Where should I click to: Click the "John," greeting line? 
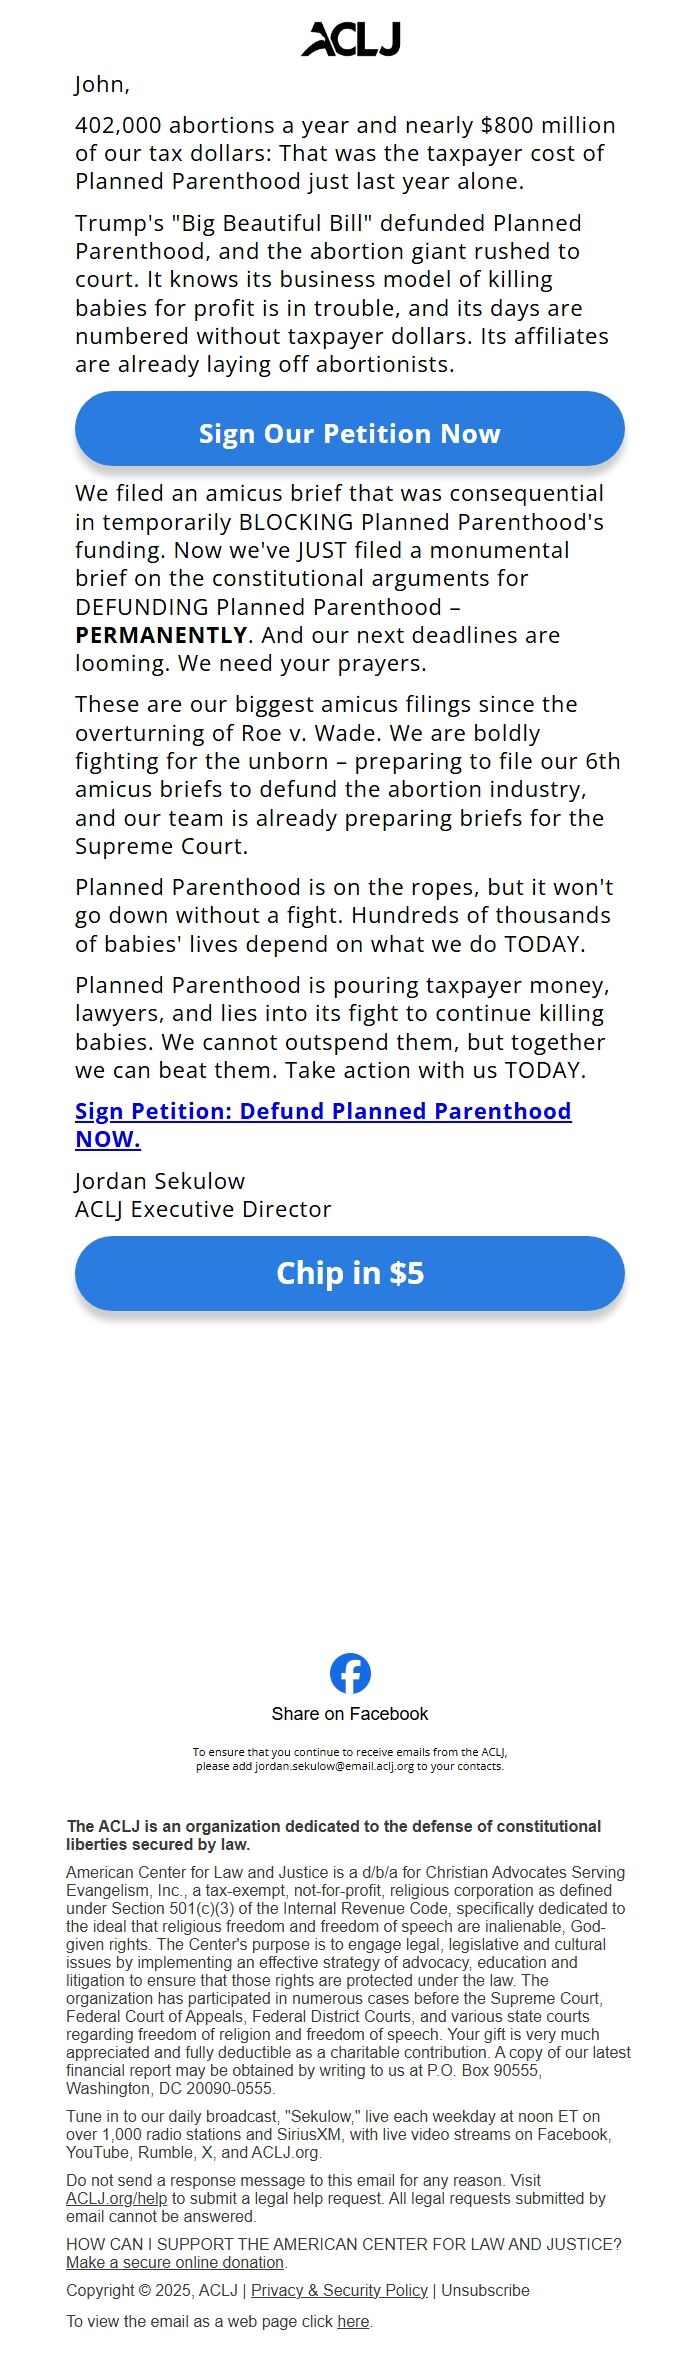102,84
